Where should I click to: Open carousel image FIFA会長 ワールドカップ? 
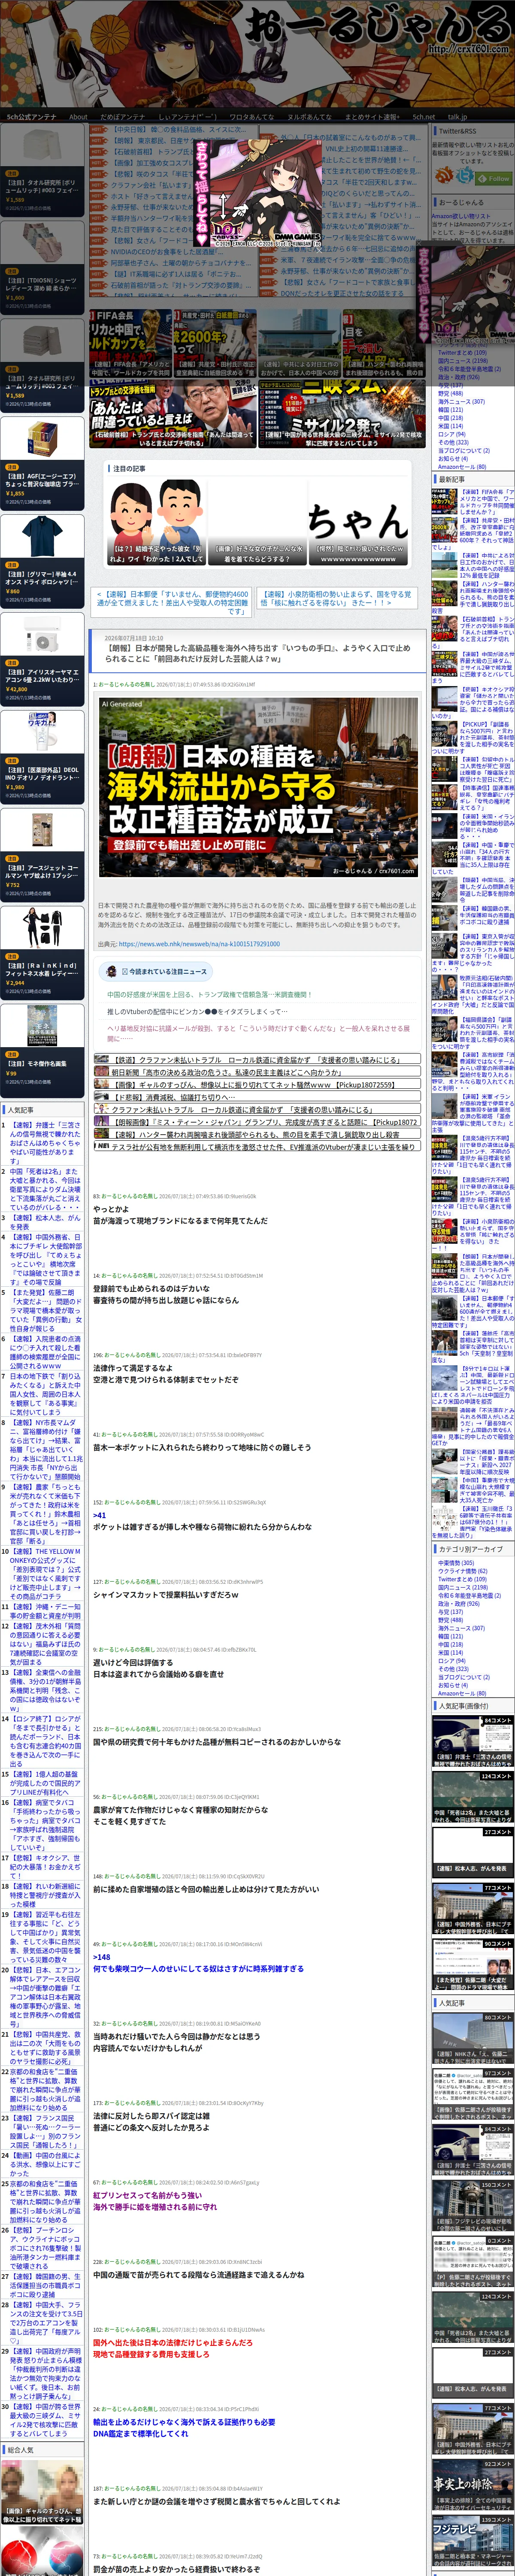click(130, 342)
